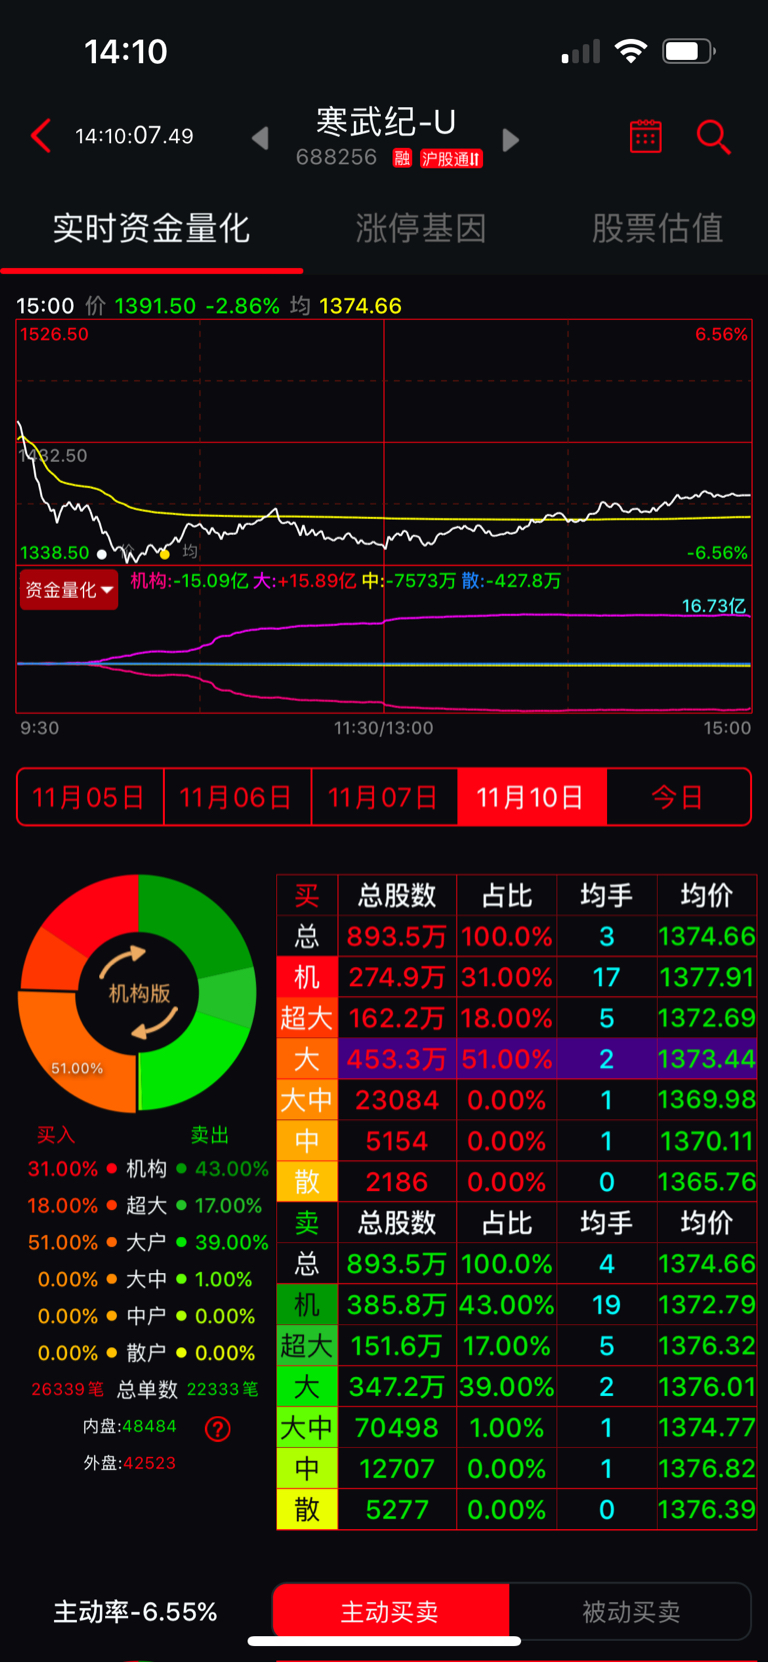The width and height of the screenshot is (768, 1663).
Task: Select date 11月05日
Action: coord(89,797)
